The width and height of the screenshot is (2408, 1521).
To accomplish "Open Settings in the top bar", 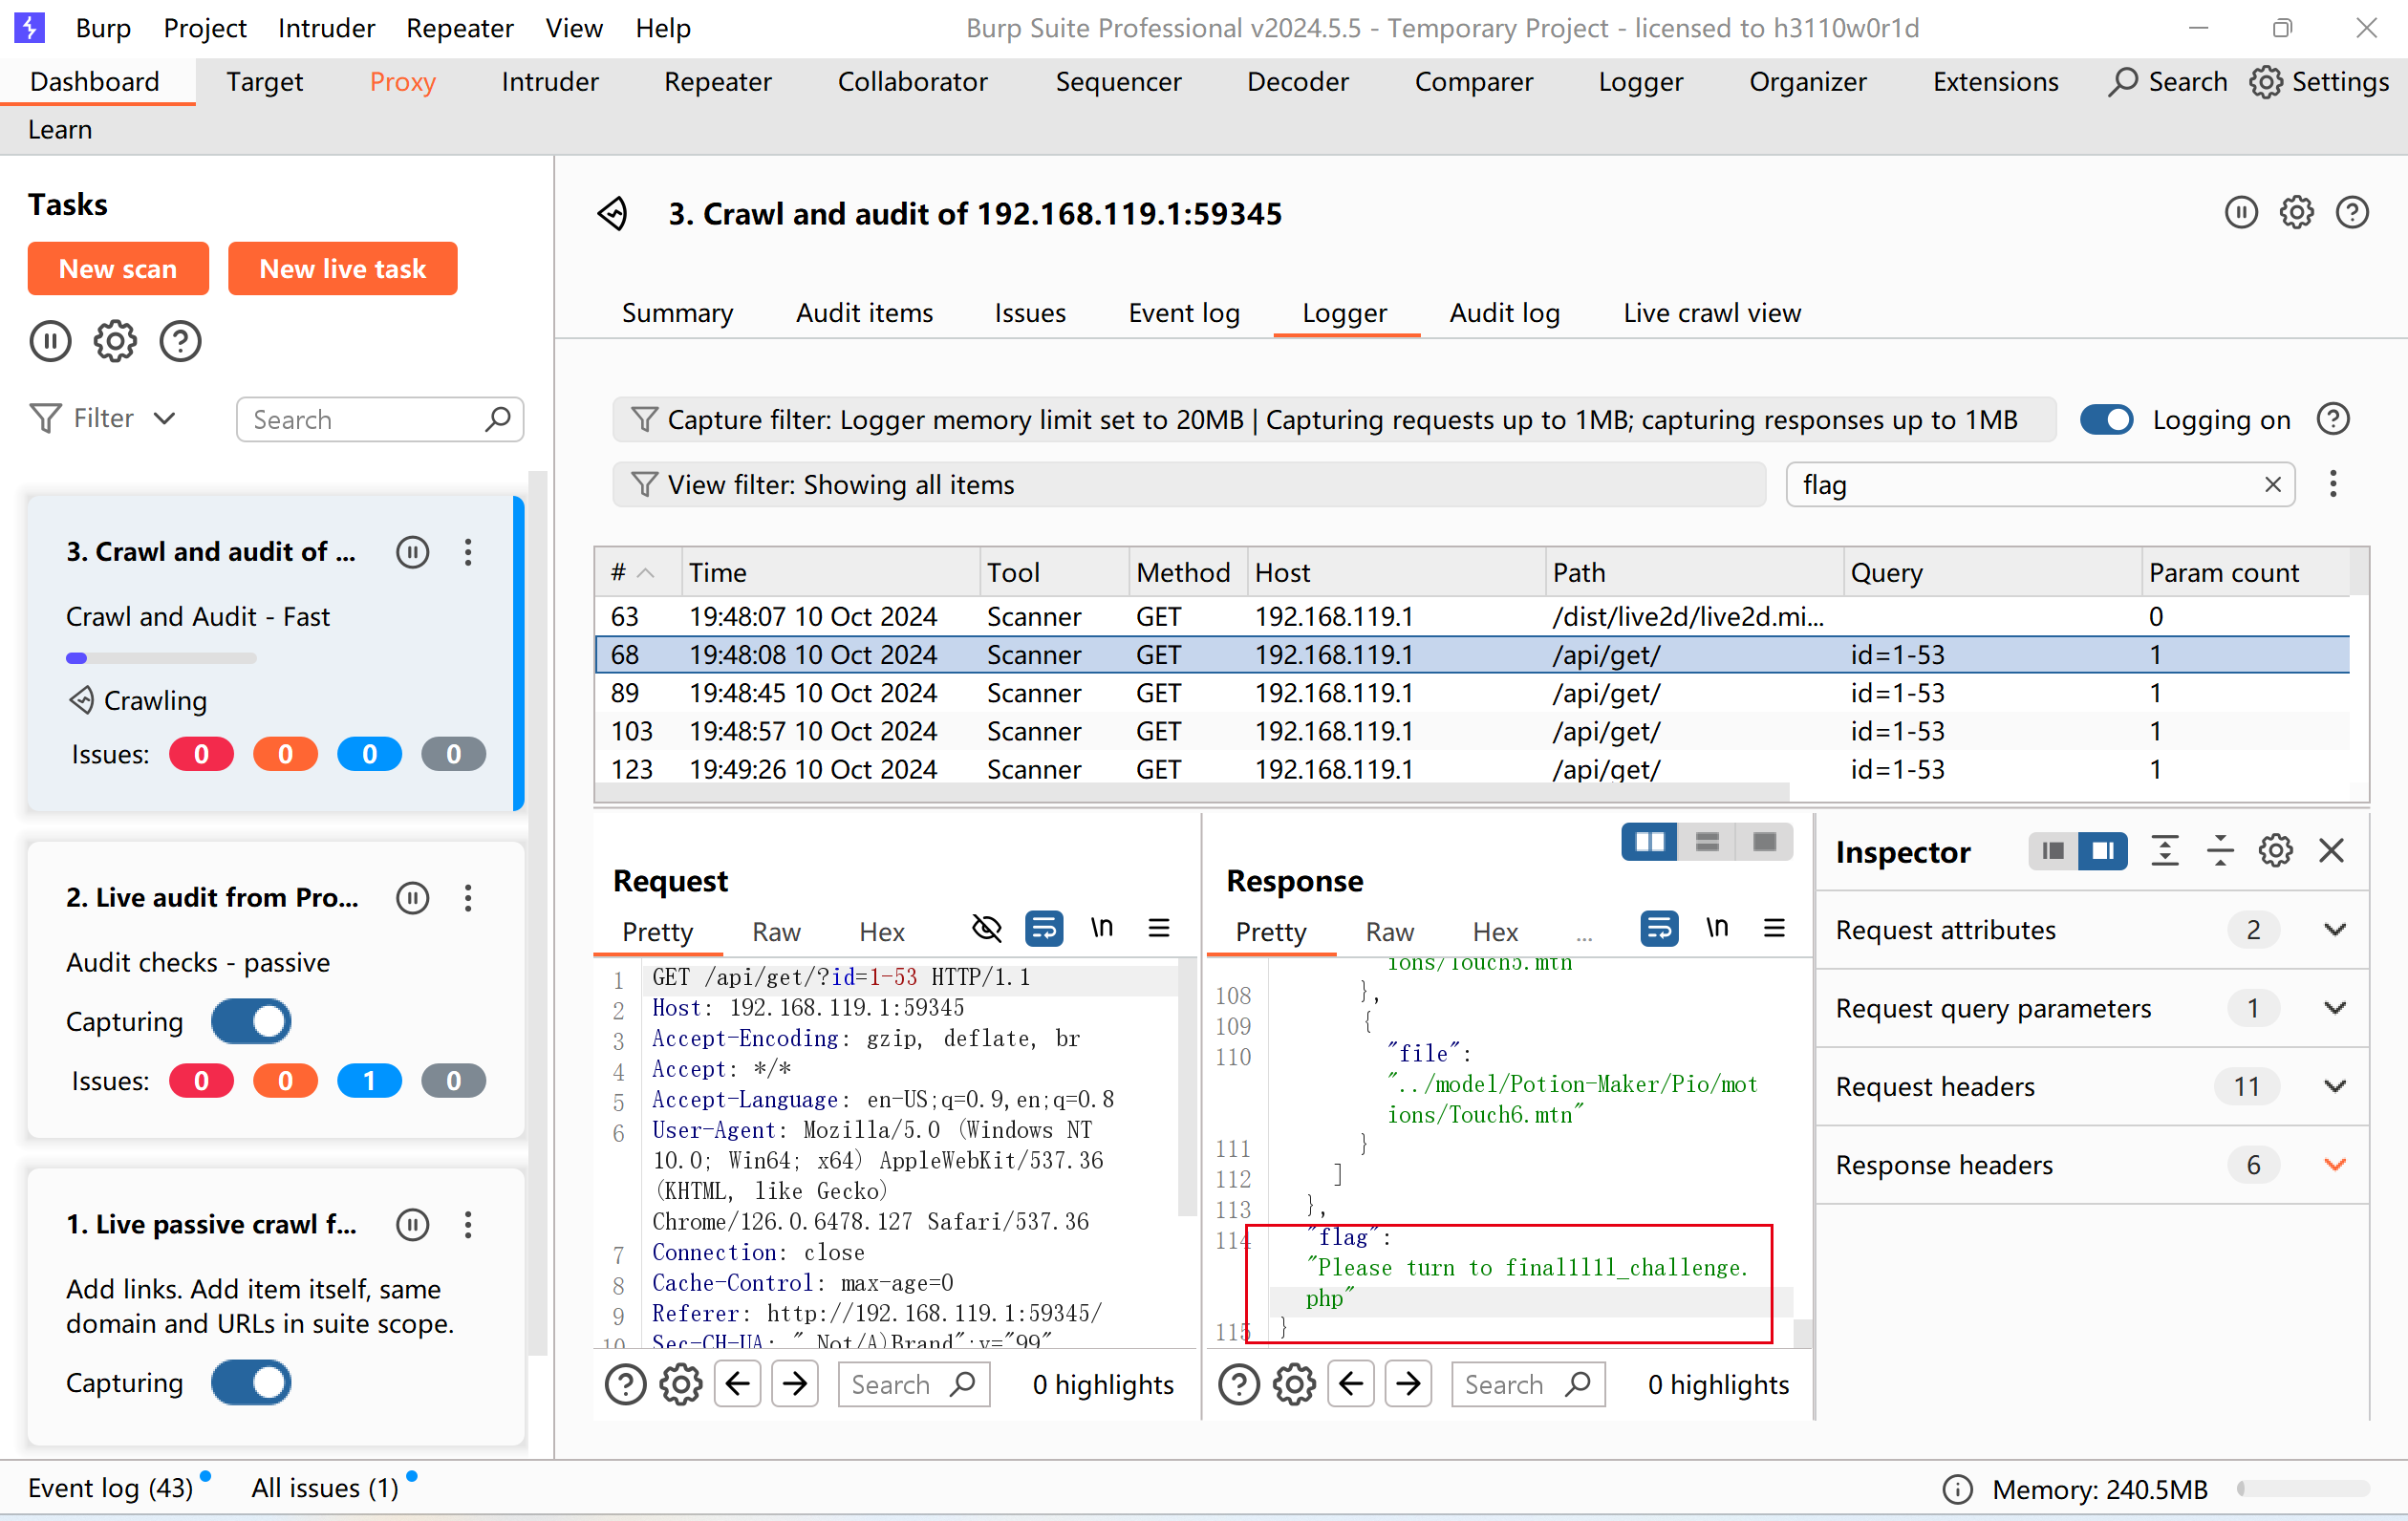I will click(x=2320, y=81).
